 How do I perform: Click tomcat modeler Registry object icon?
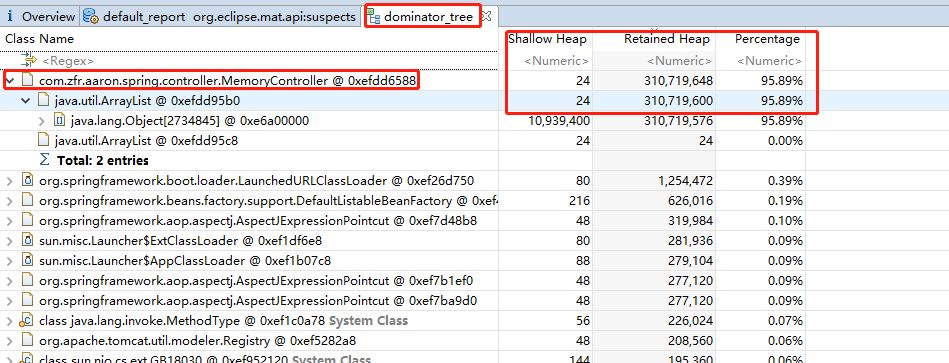coord(27,340)
